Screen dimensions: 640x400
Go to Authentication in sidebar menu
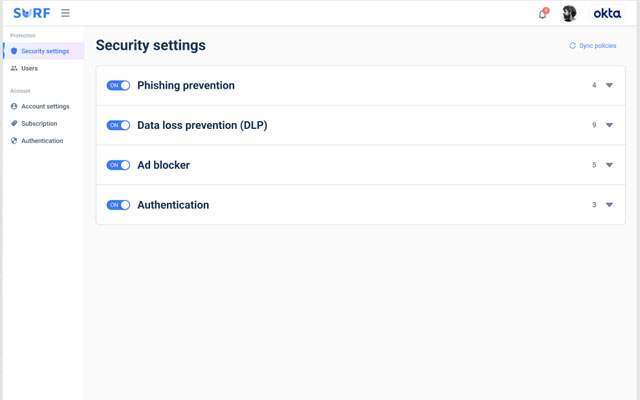click(42, 141)
